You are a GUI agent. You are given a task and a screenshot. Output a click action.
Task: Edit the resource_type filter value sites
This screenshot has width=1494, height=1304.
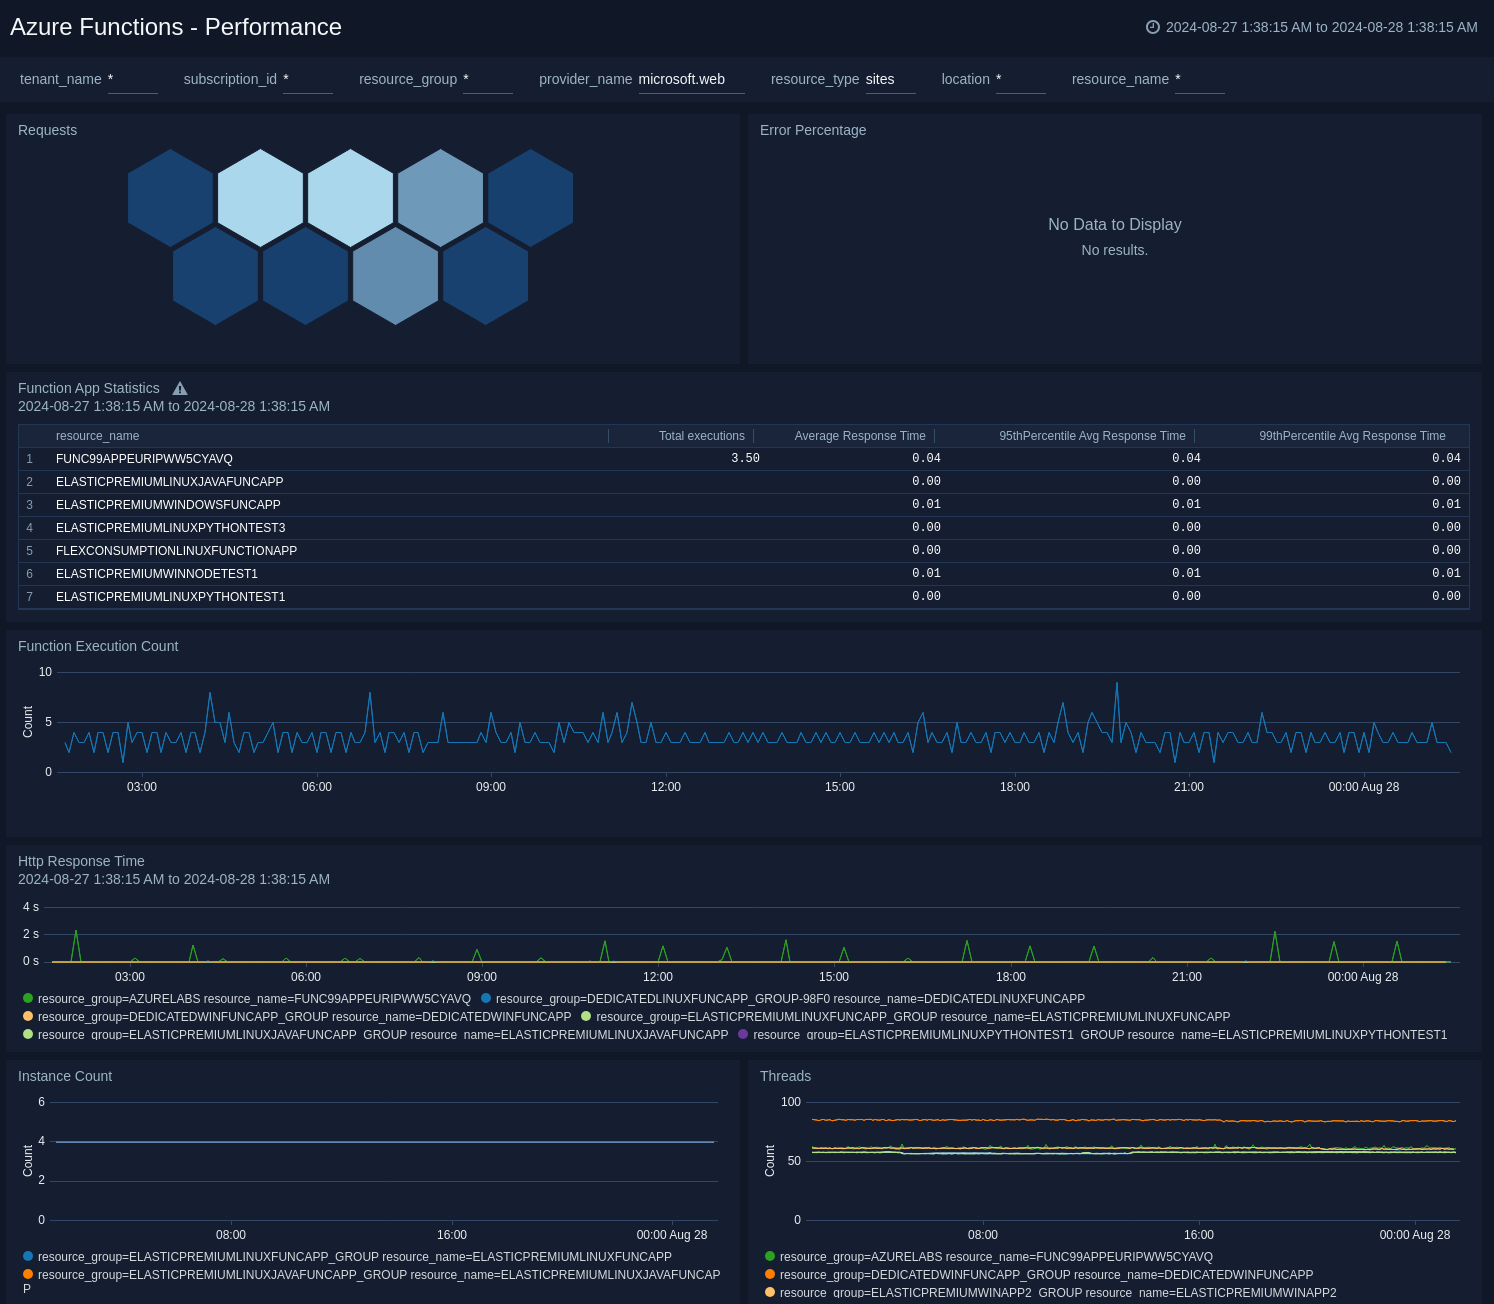(x=890, y=80)
